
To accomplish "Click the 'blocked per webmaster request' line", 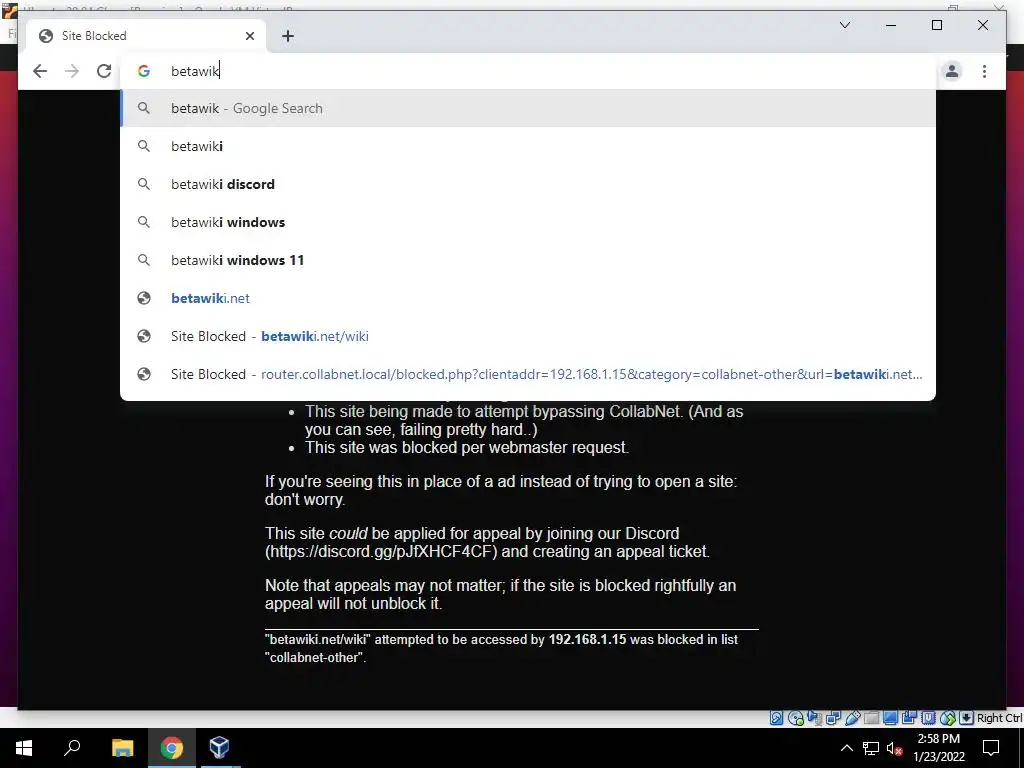I will click(467, 447).
